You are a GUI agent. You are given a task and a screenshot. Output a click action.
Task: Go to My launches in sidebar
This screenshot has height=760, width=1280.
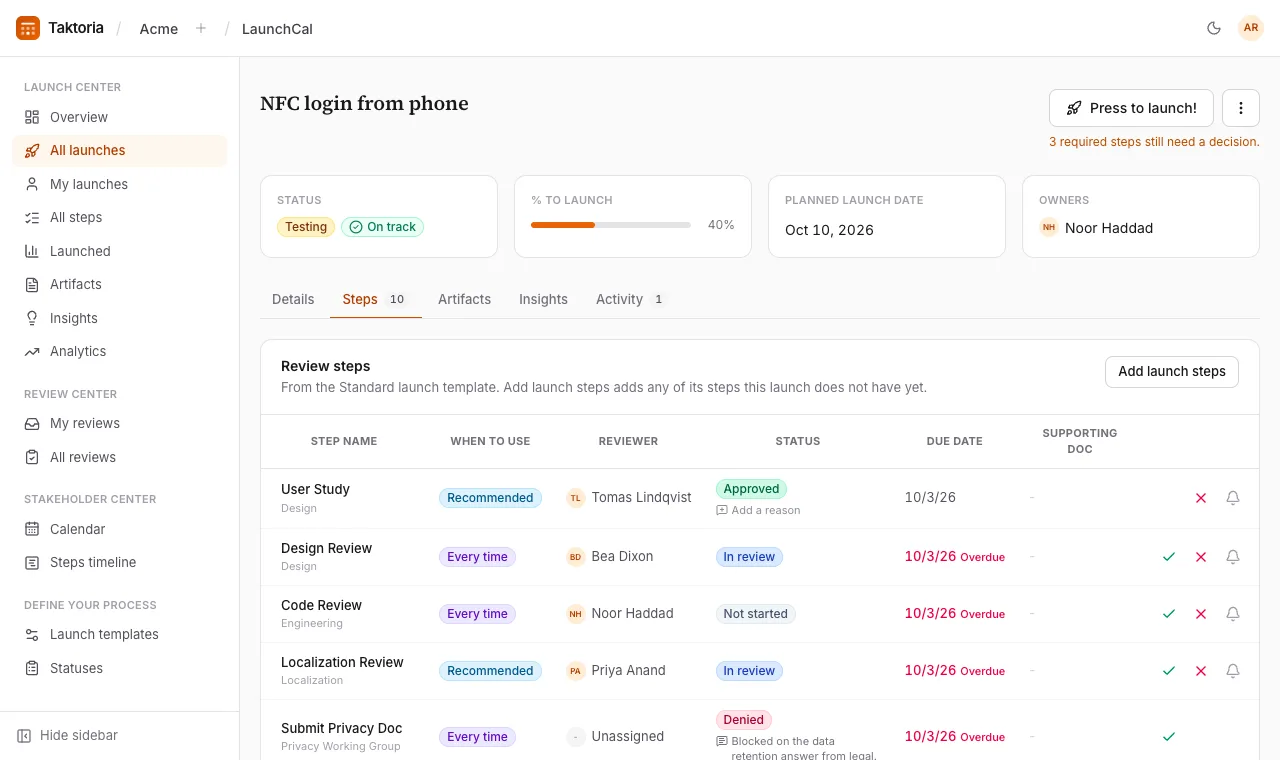(120, 184)
